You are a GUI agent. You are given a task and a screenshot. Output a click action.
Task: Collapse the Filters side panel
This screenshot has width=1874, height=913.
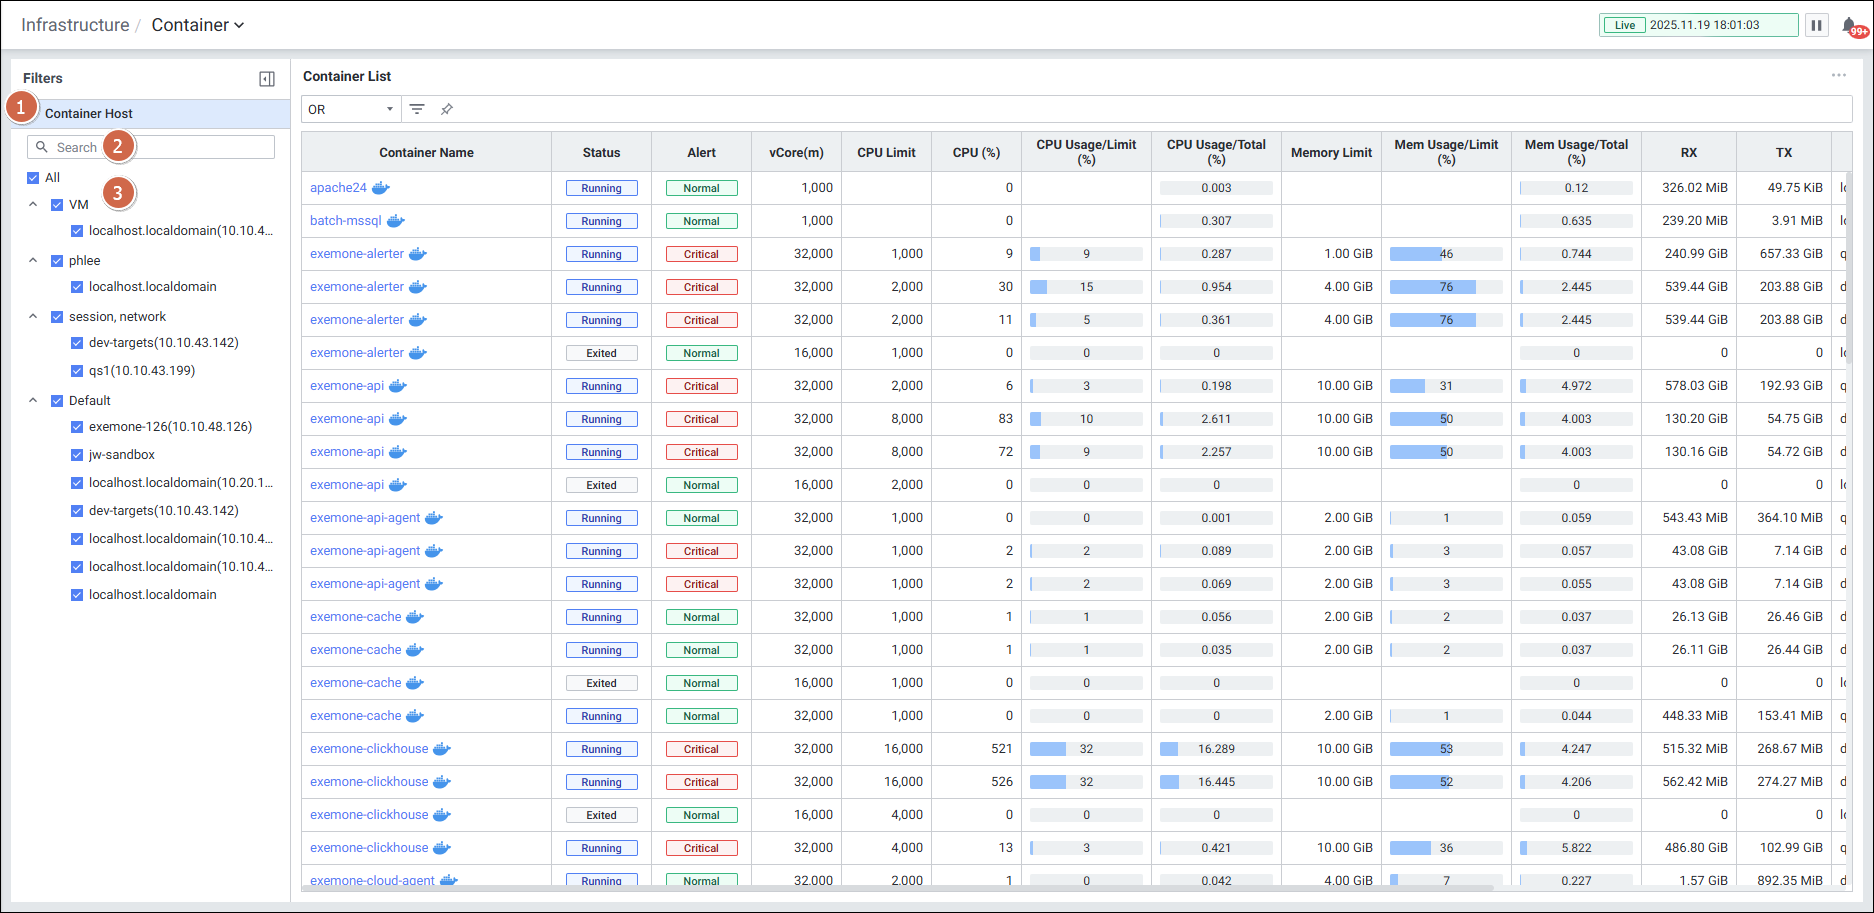coord(267,79)
